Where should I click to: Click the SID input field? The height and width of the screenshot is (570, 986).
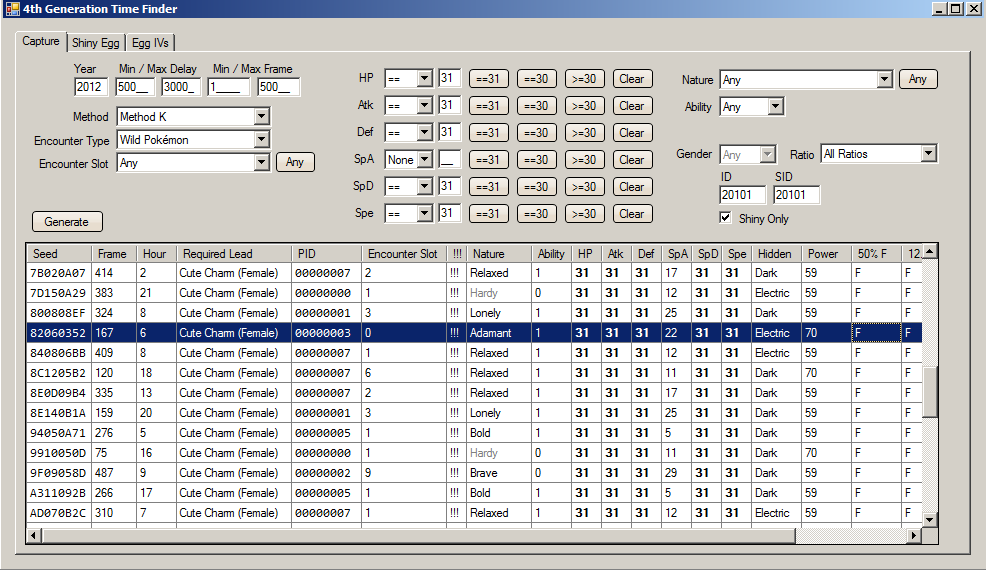click(x=796, y=194)
